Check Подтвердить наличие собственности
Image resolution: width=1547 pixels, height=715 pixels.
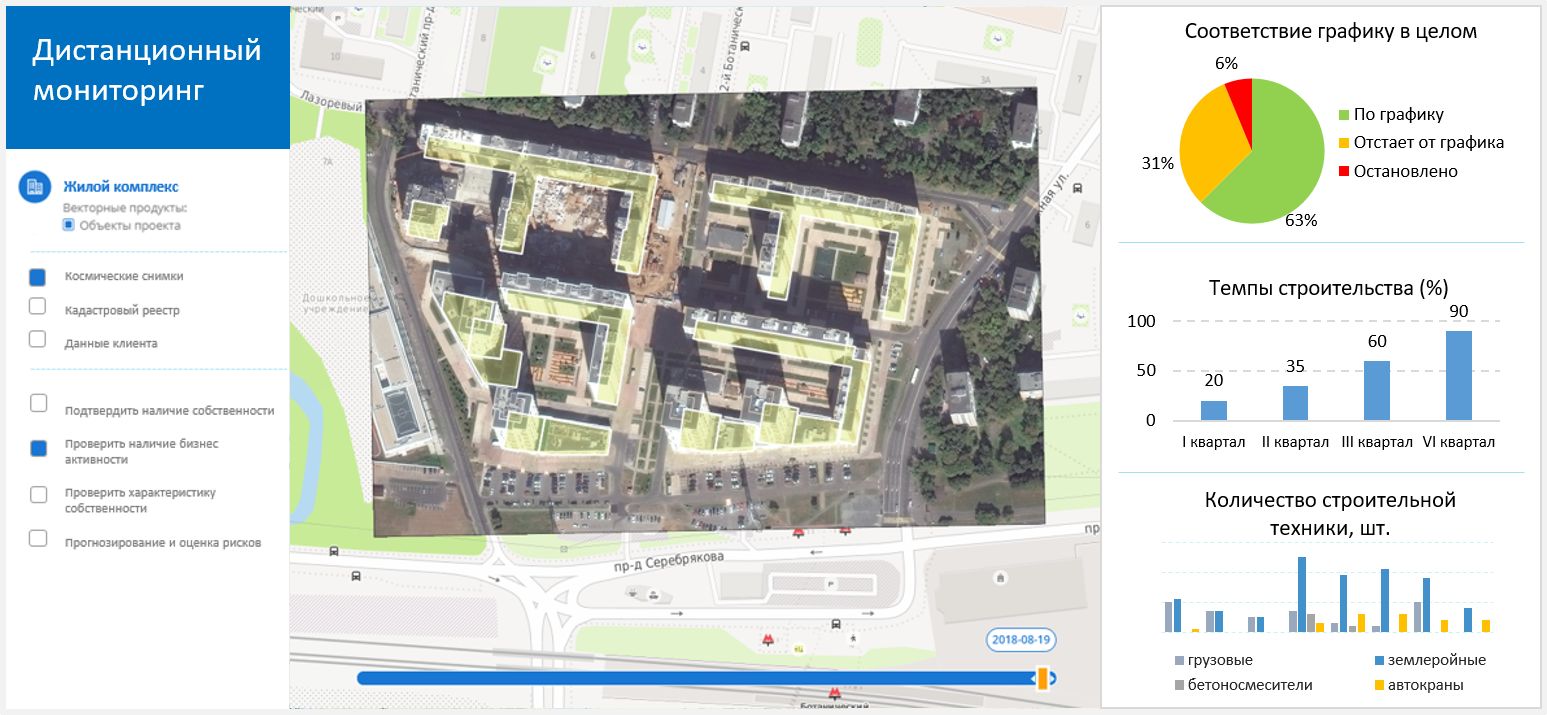point(38,403)
